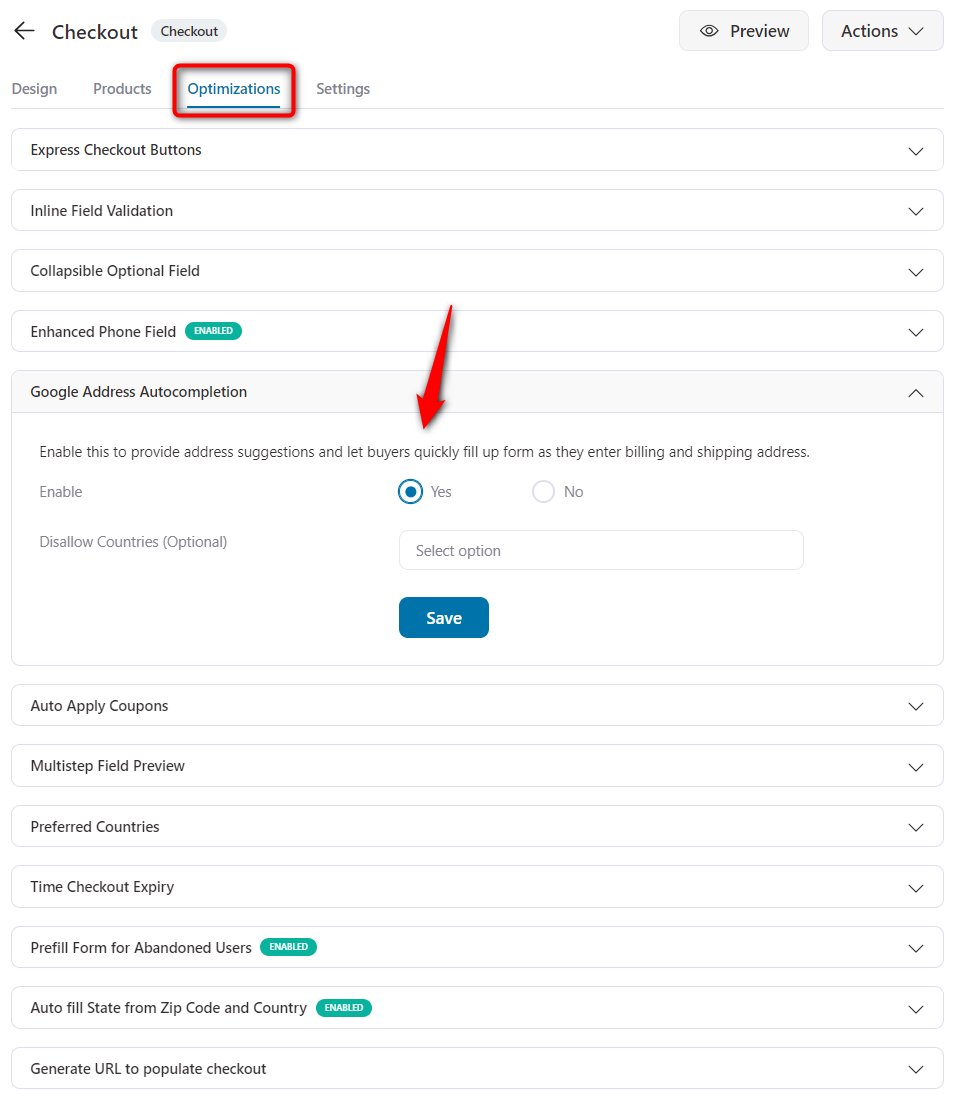Click the back arrow to leave Checkout
The width and height of the screenshot is (955, 1099).
(x=24, y=30)
